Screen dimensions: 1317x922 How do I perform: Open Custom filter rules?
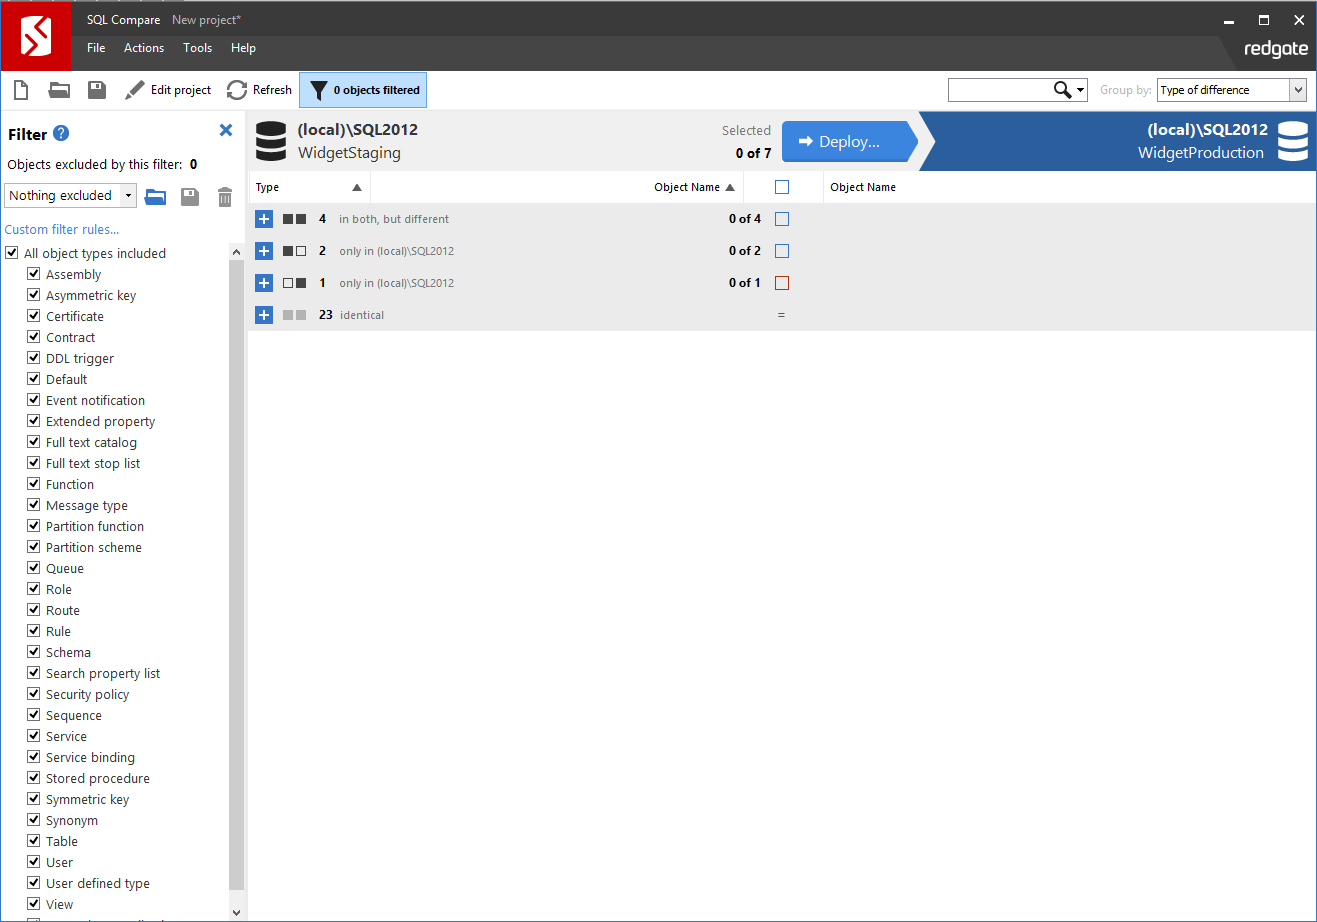(x=62, y=229)
